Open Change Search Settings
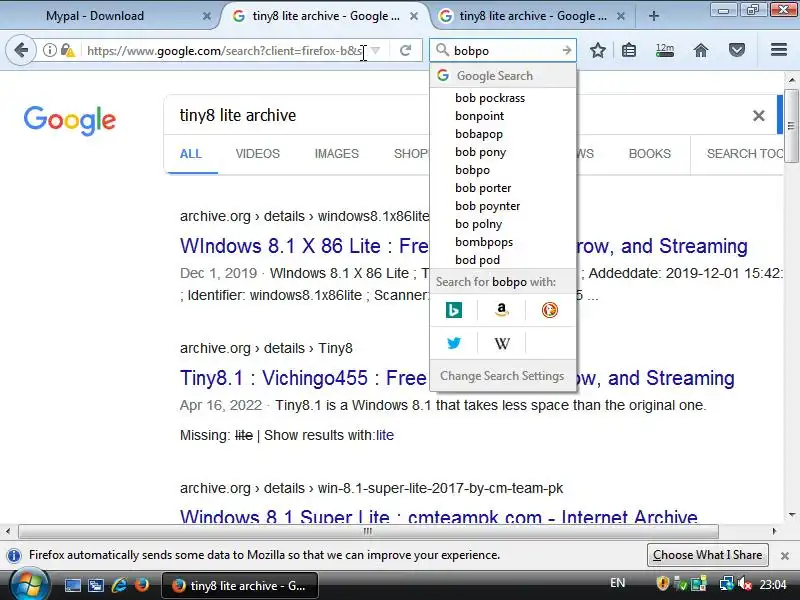The height and width of the screenshot is (600, 800). [x=503, y=376]
